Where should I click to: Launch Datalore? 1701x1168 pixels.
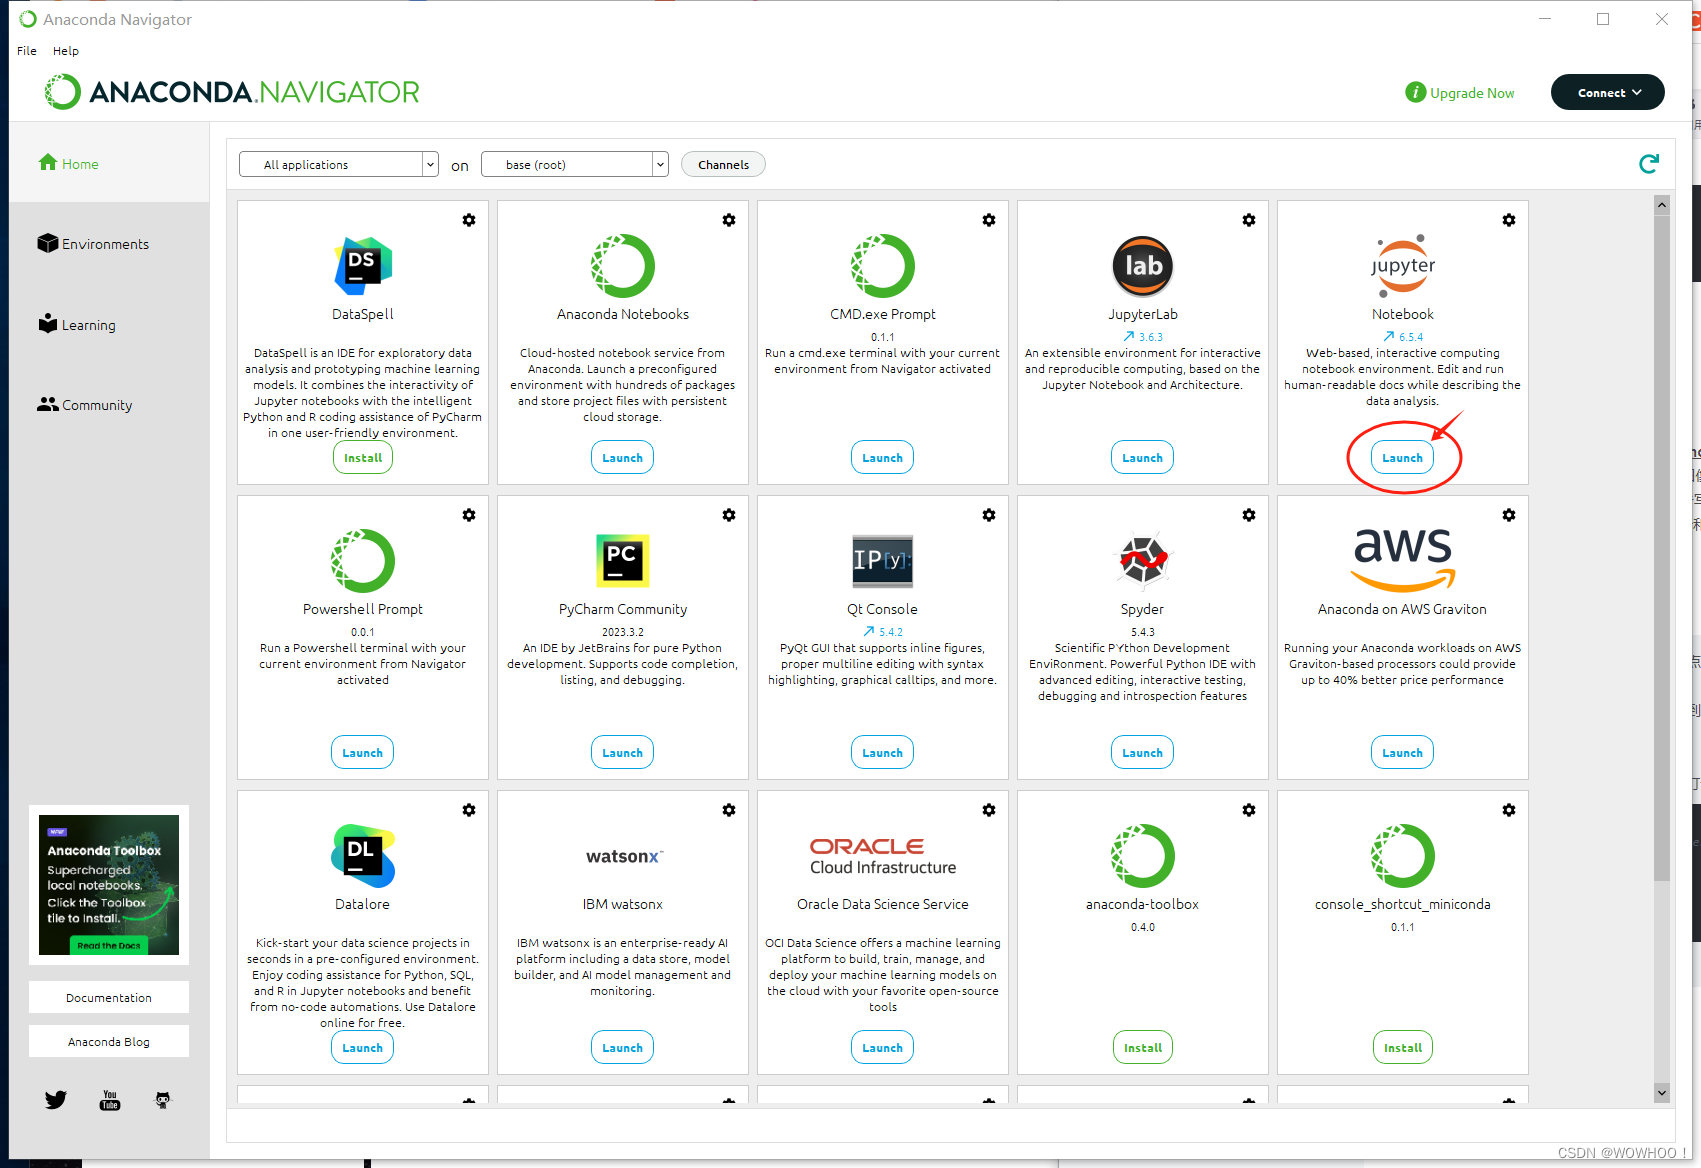click(362, 1048)
